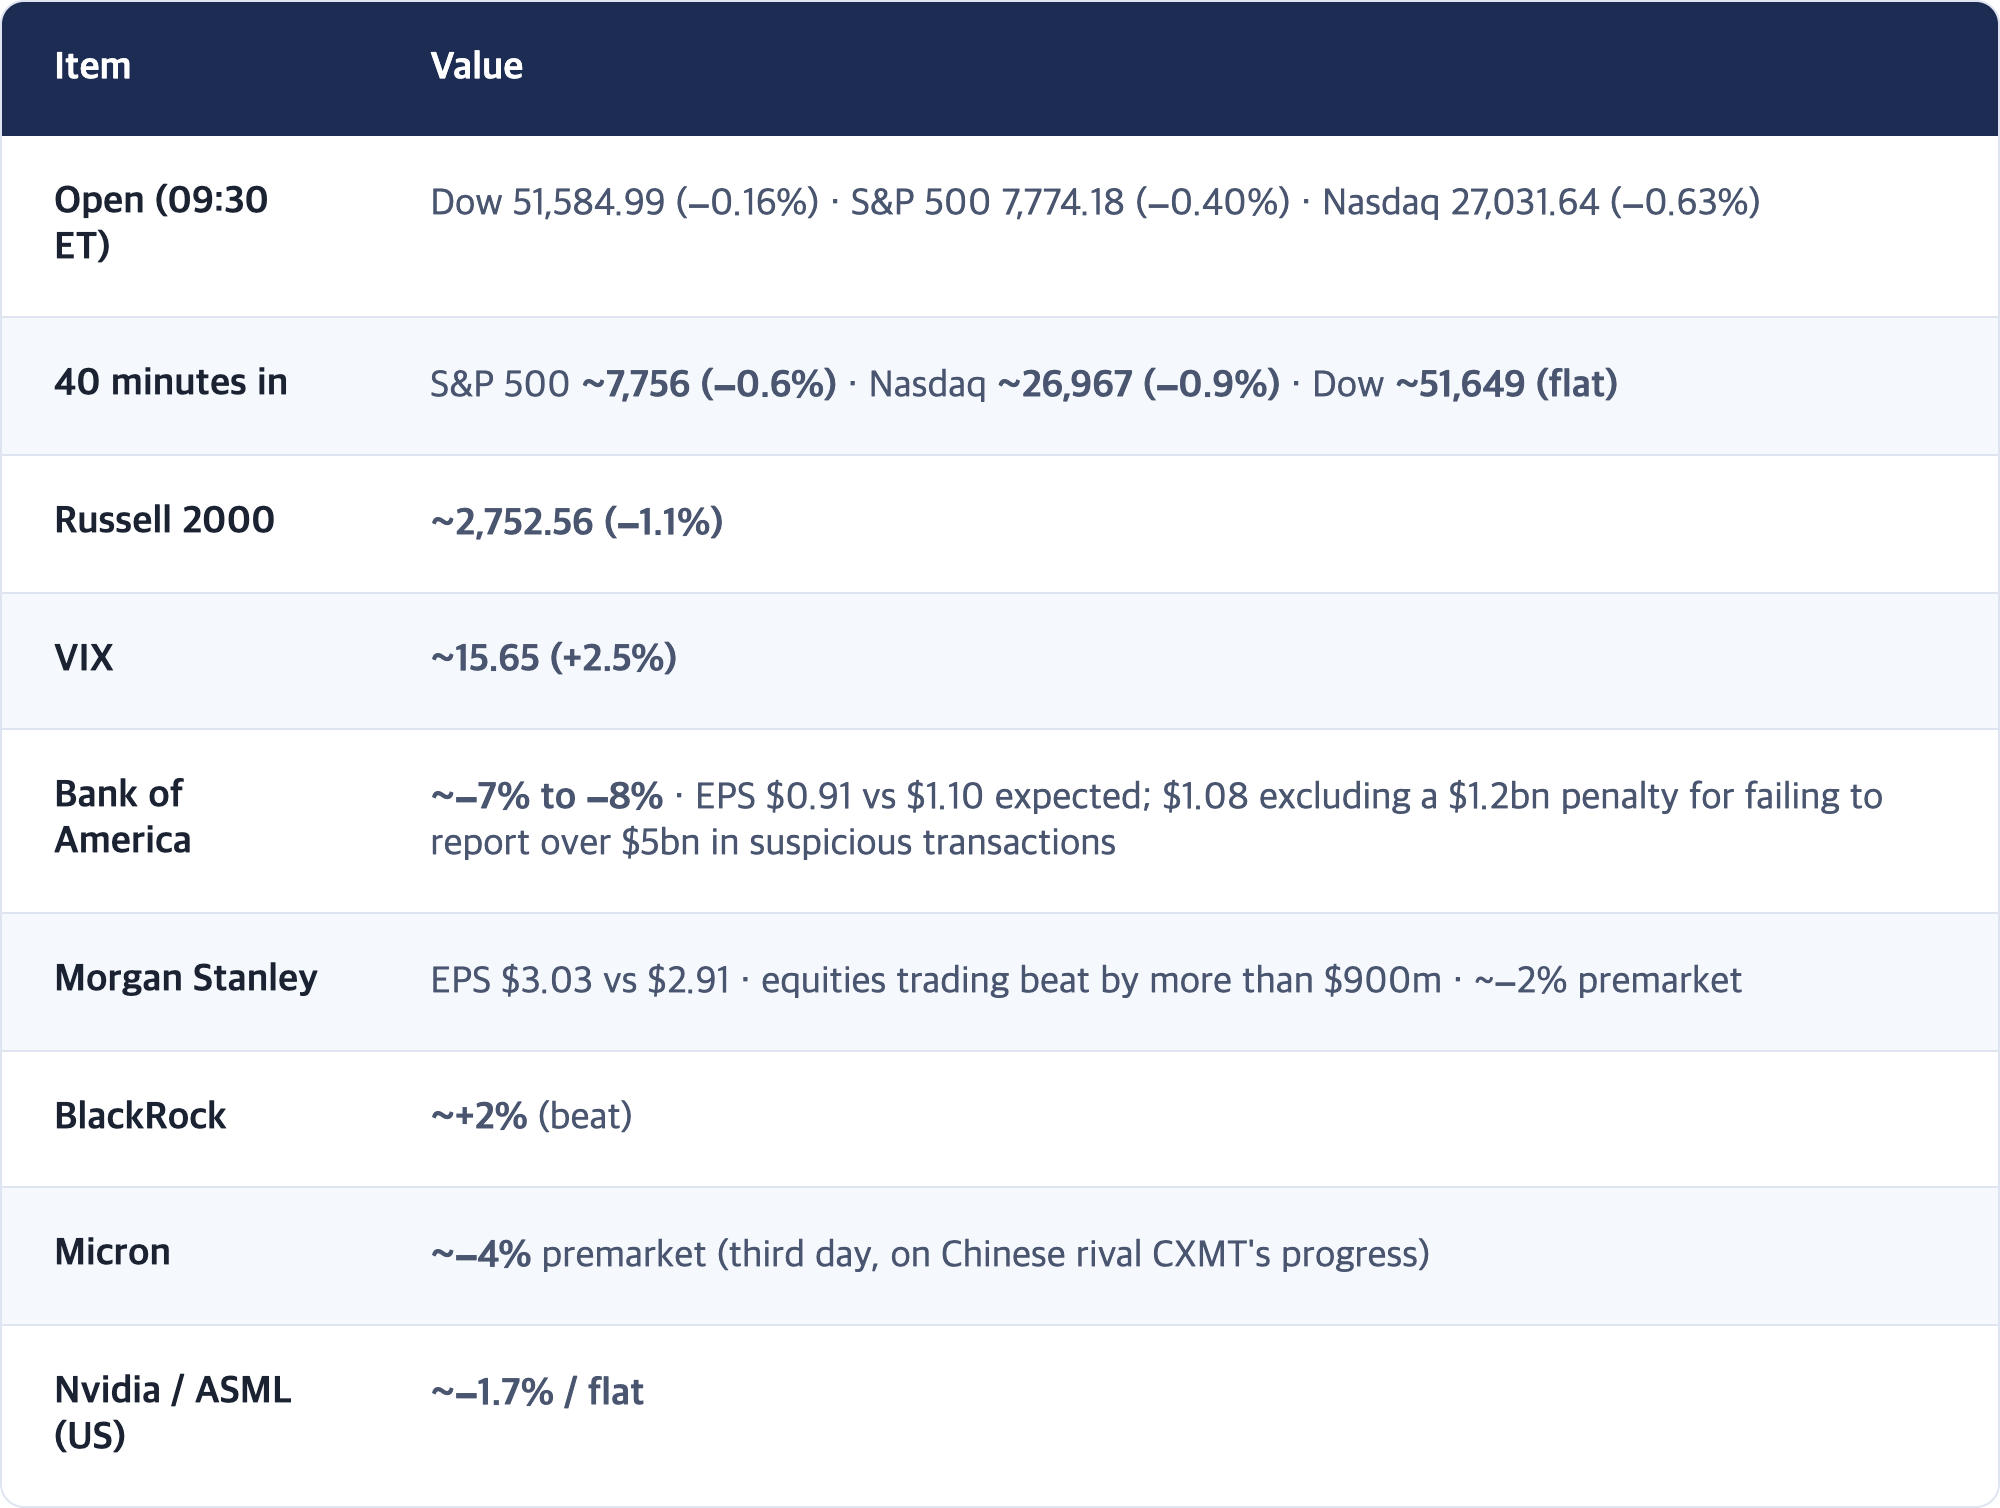Select the "Russell 2000" row label
The image size is (2000, 1508).
coord(164,520)
